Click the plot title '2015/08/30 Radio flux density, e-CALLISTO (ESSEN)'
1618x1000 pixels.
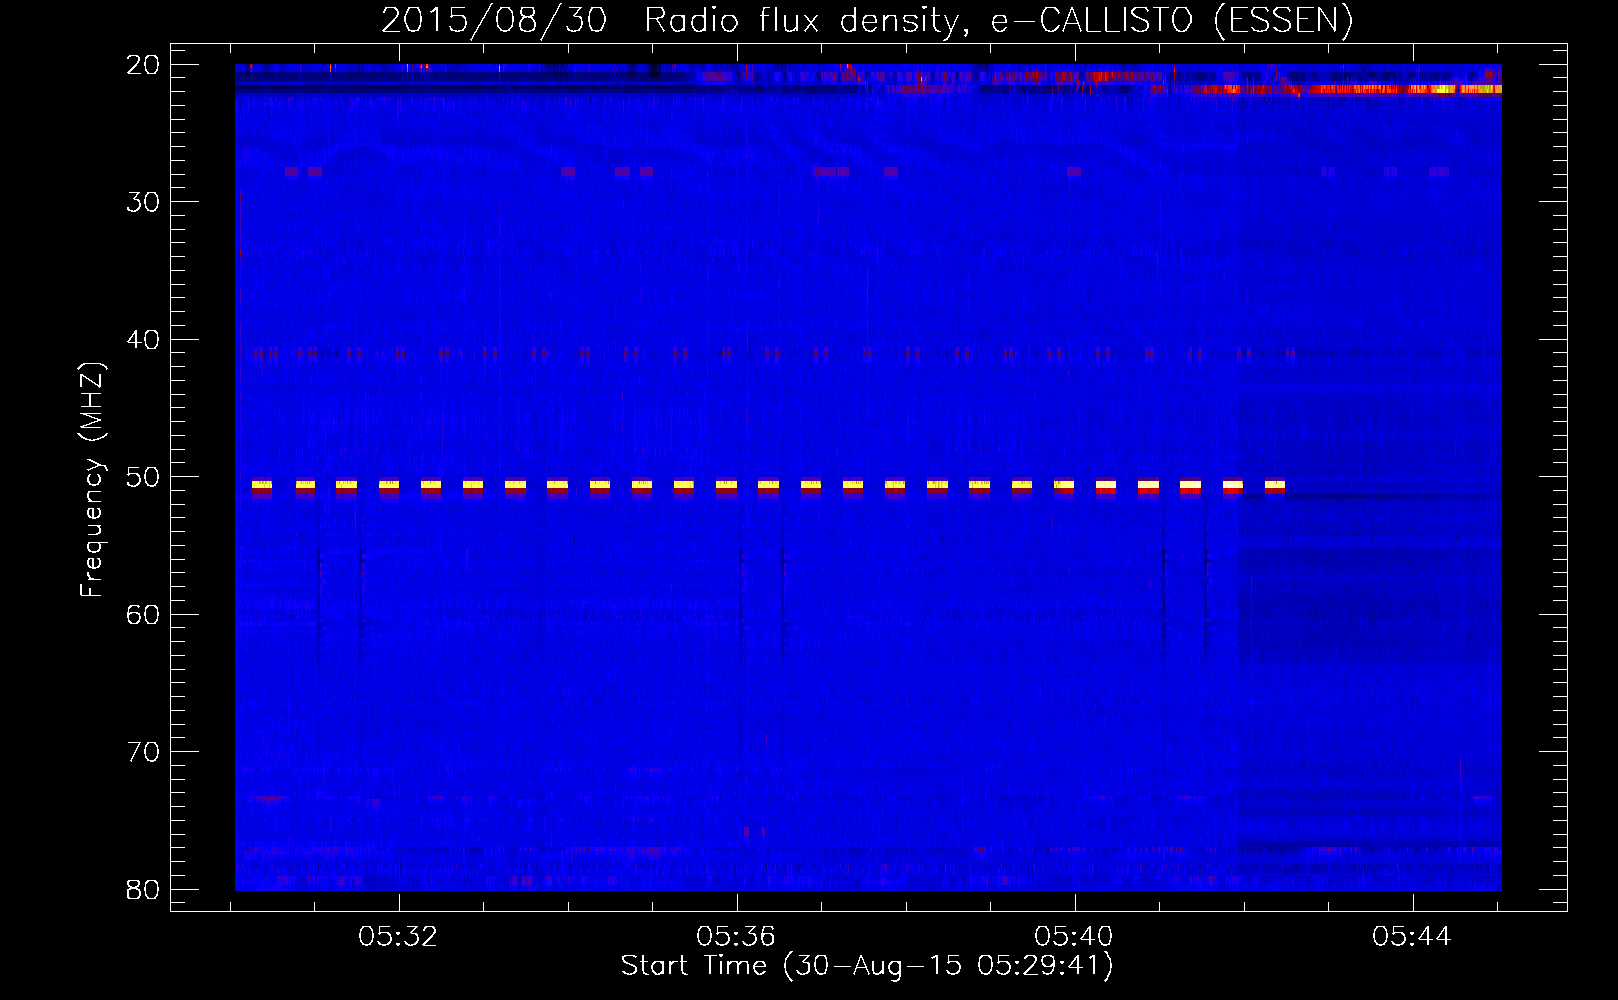[867, 21]
